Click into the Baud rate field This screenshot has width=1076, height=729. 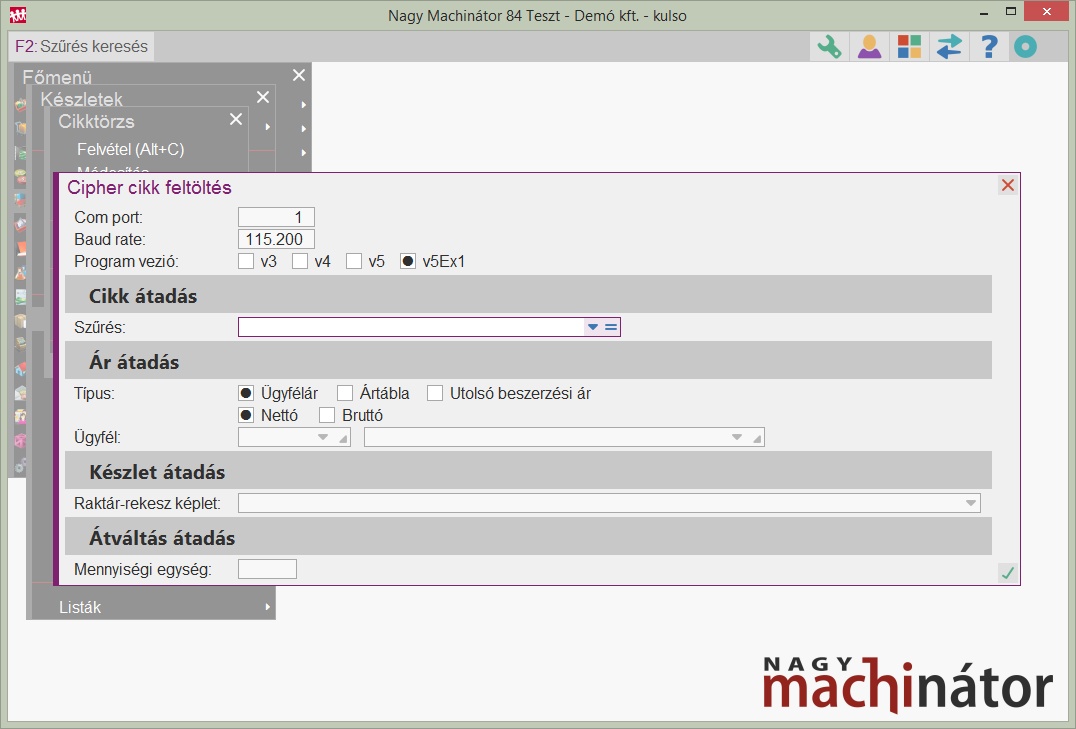(x=276, y=240)
